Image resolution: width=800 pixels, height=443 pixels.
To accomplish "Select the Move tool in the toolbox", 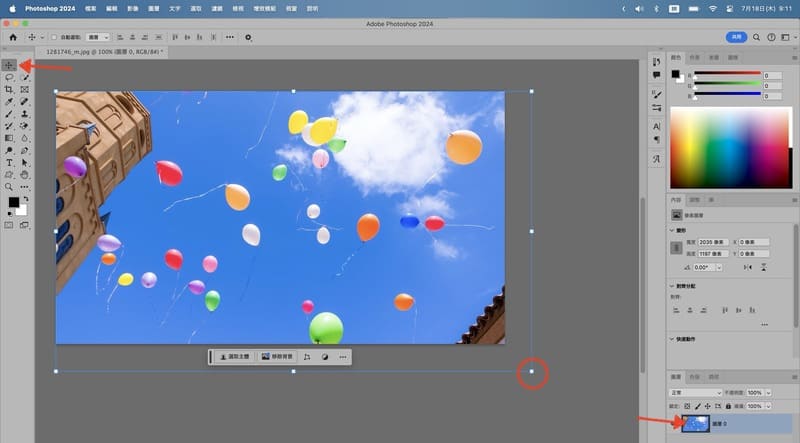I will 9,65.
